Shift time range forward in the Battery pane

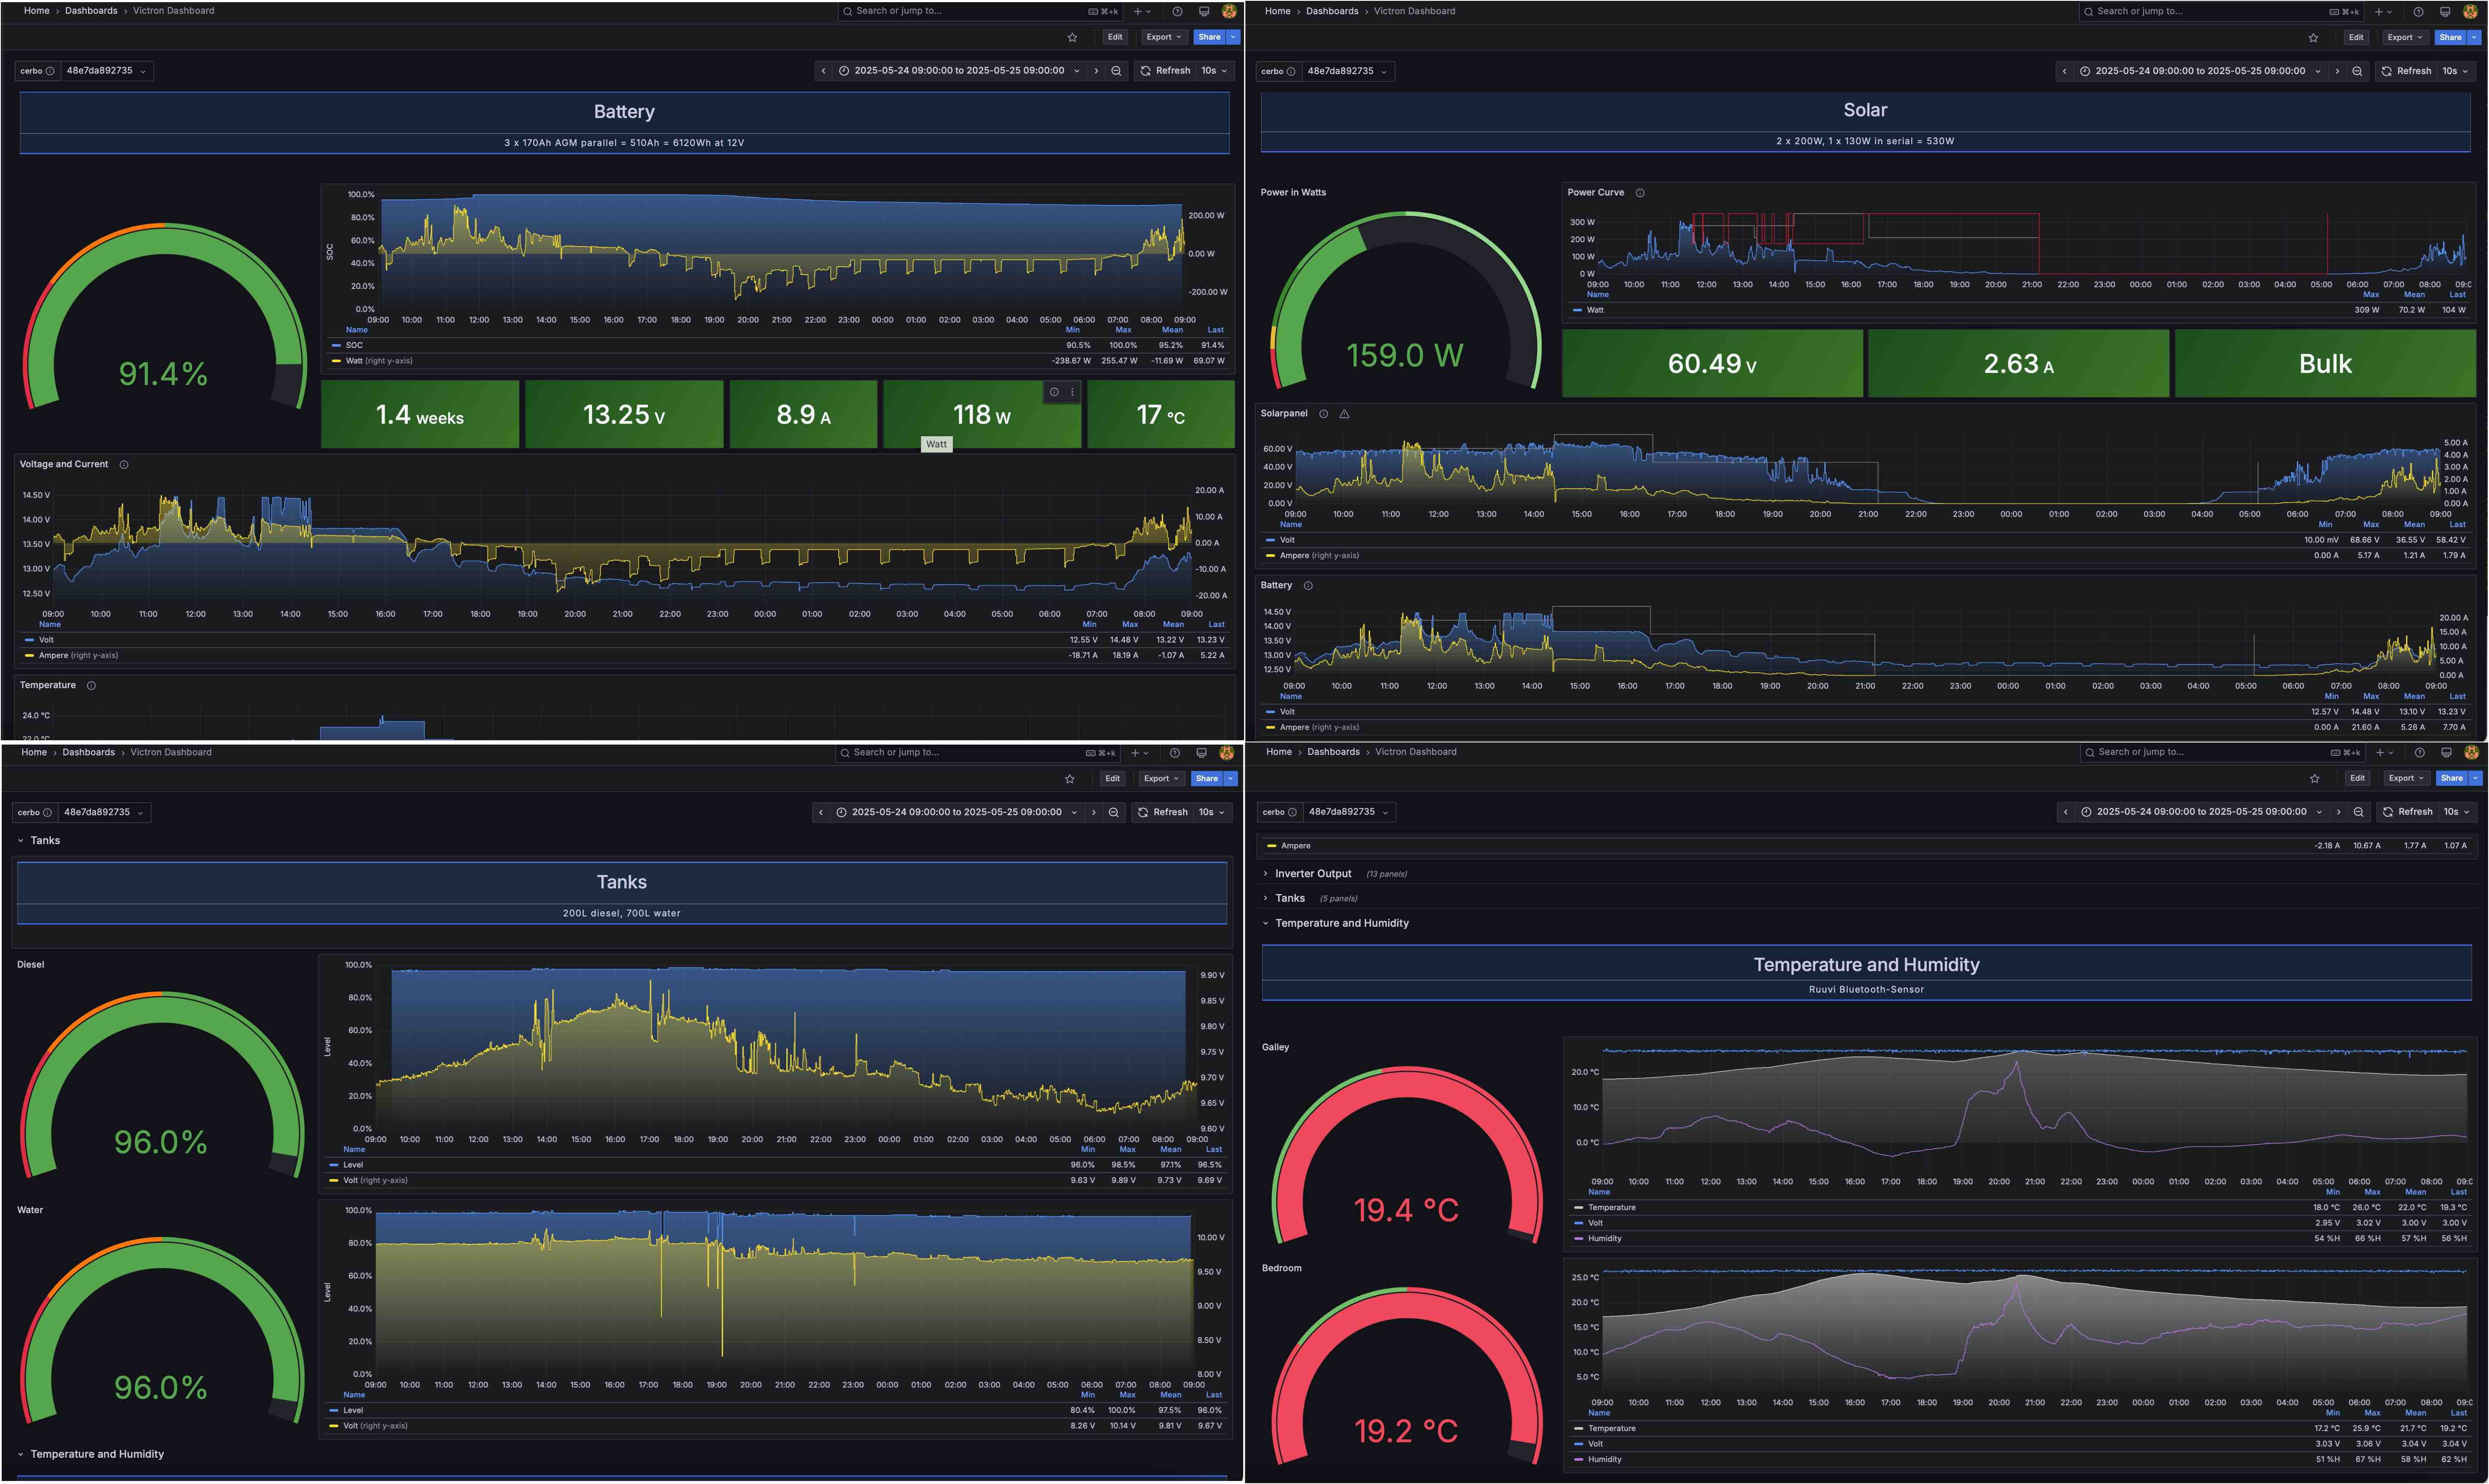click(x=1096, y=71)
